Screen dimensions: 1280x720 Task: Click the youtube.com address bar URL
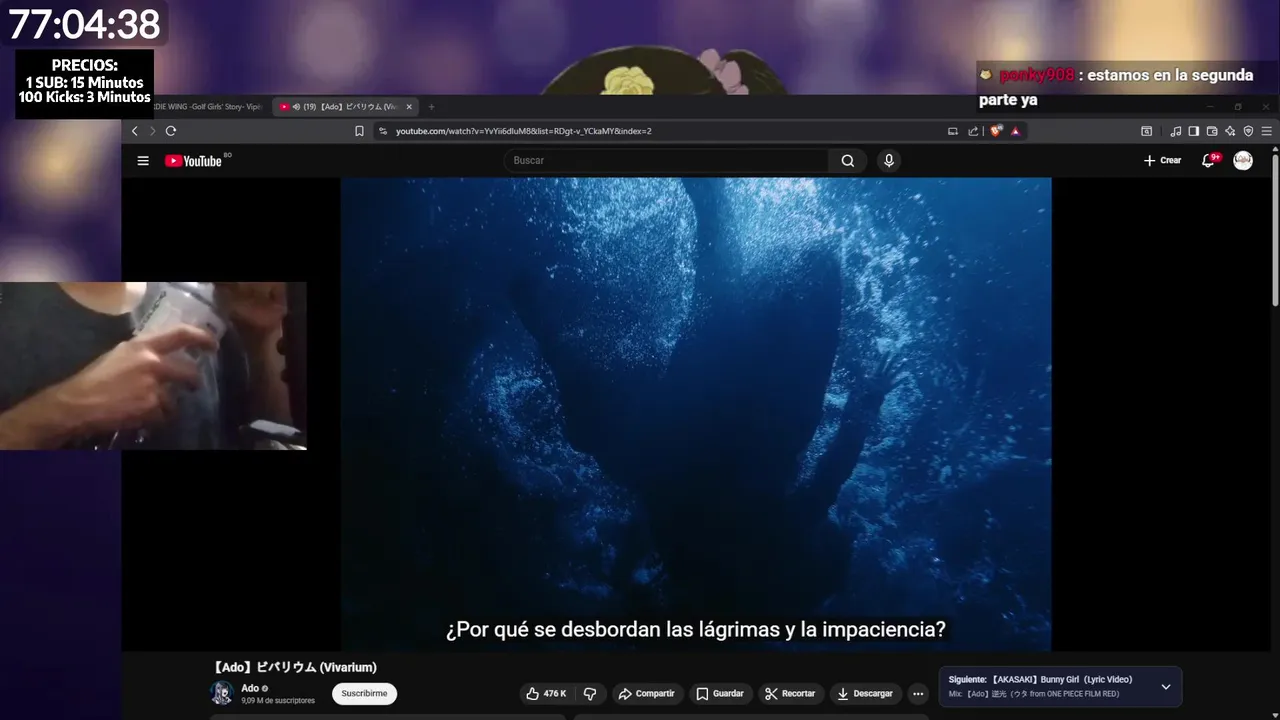click(523, 131)
